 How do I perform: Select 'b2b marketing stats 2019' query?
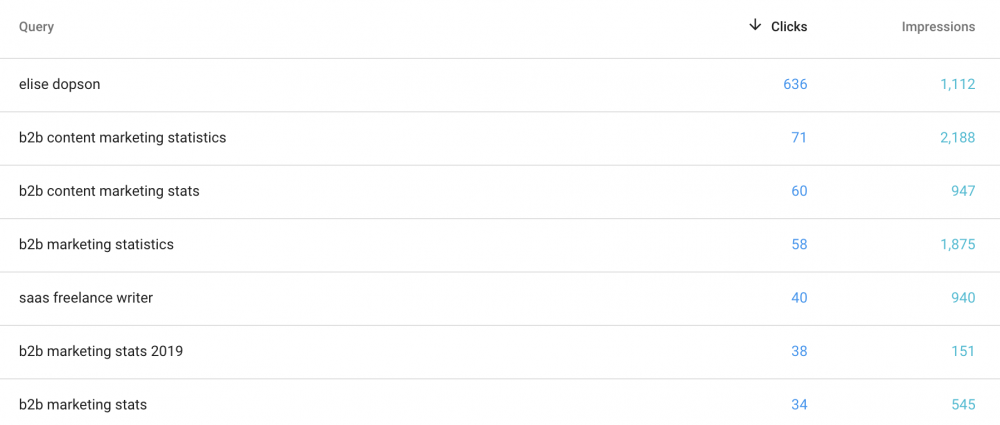(101, 352)
